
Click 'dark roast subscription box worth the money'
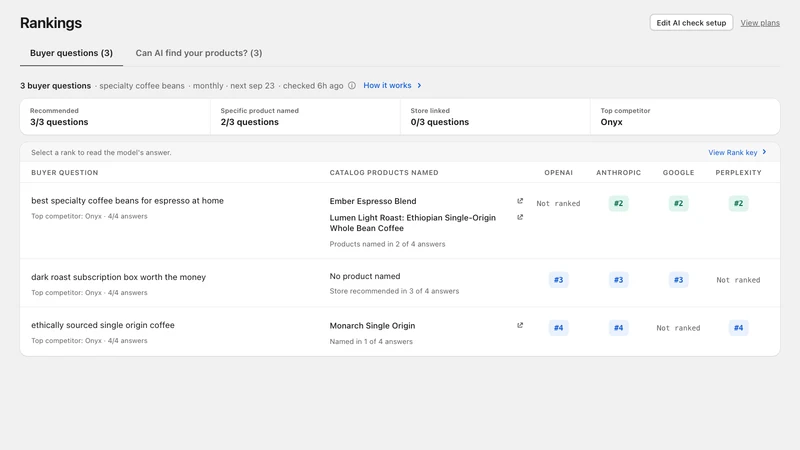pos(118,277)
